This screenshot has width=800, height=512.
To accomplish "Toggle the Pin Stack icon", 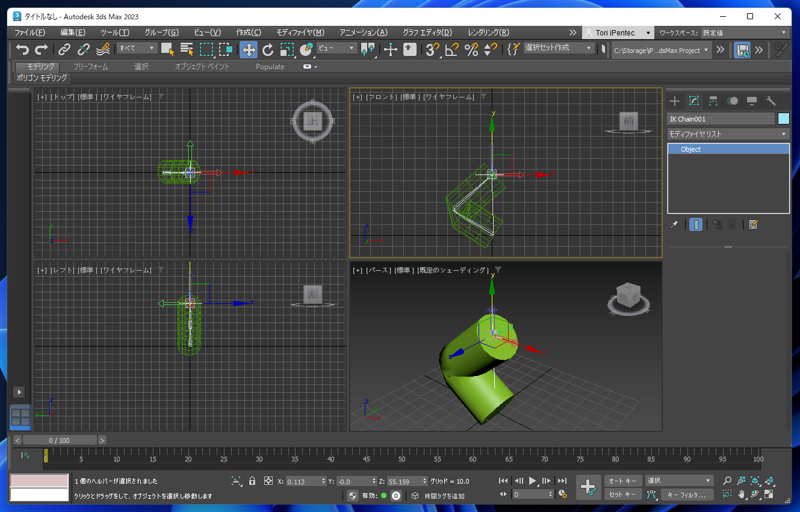I will click(x=674, y=224).
